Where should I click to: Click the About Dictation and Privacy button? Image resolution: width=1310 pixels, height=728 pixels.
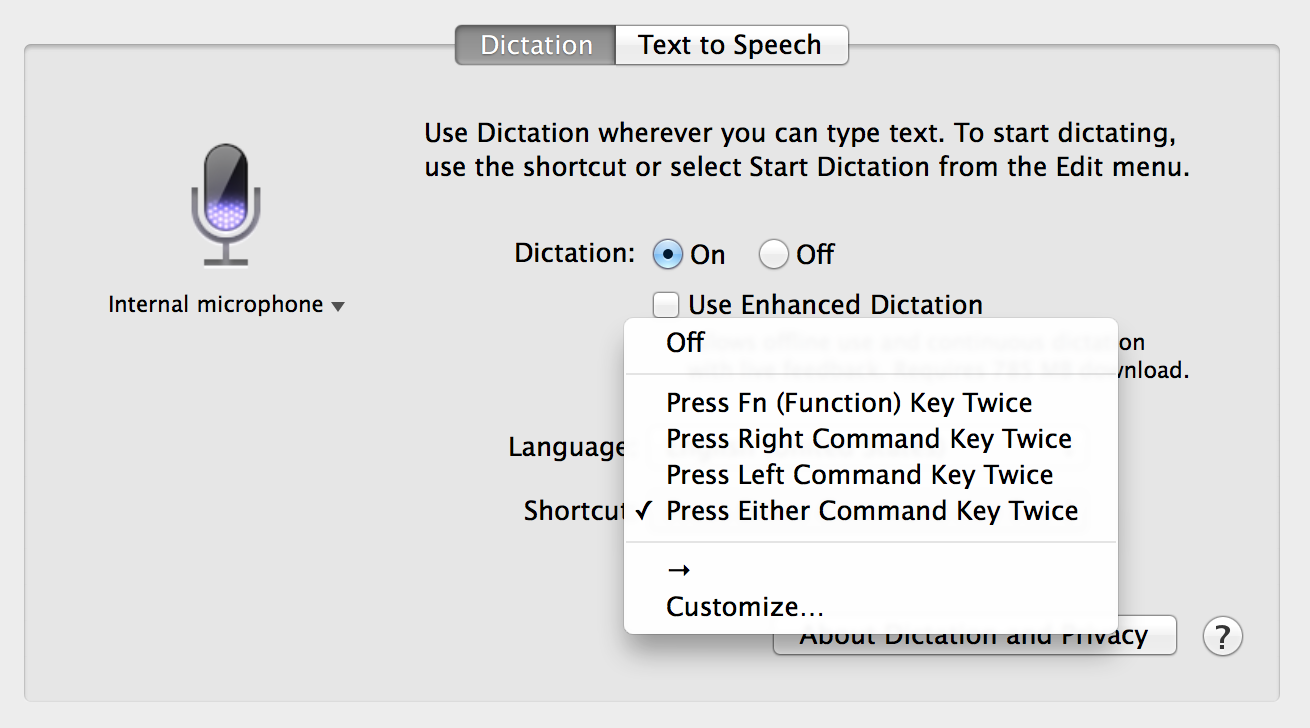974,636
